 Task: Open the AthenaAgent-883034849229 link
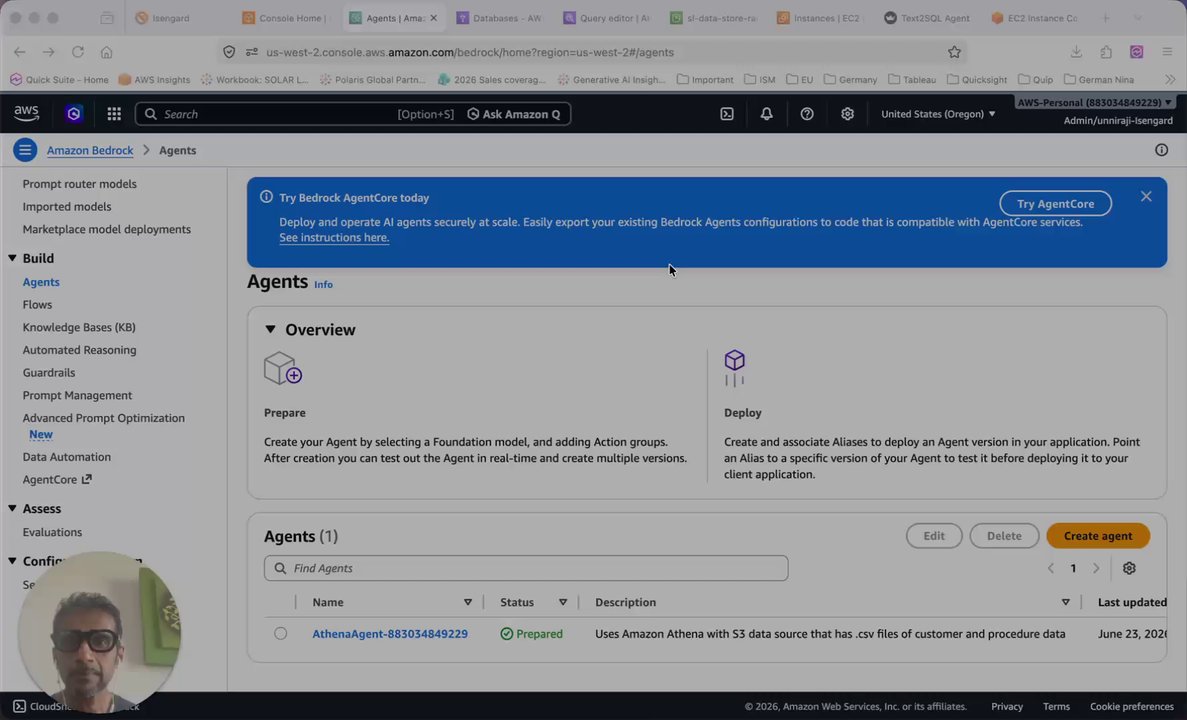coord(390,634)
